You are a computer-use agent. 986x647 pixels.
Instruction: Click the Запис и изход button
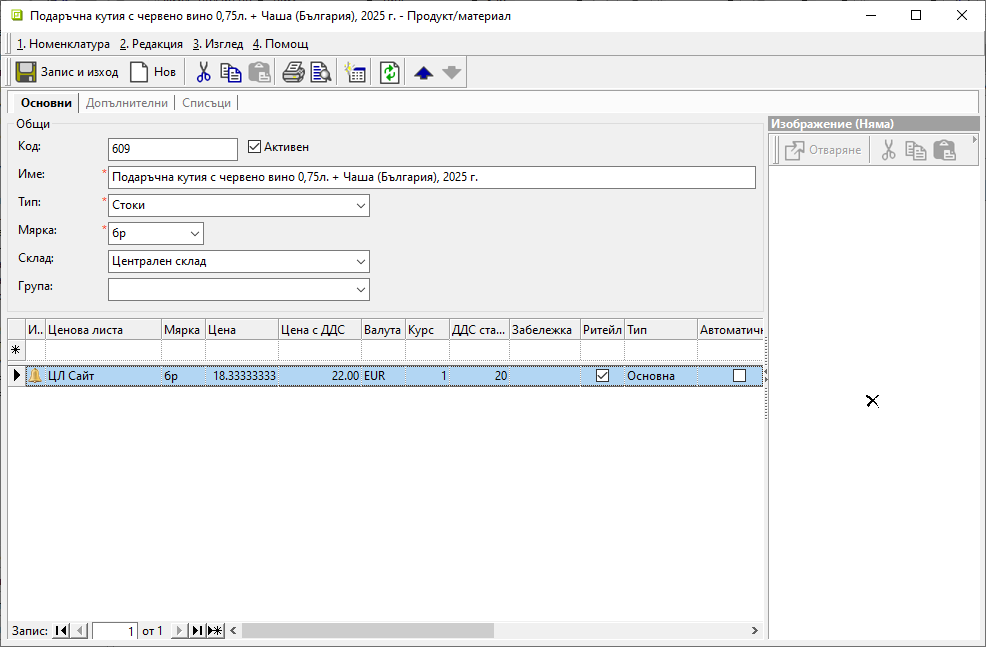click(x=68, y=72)
